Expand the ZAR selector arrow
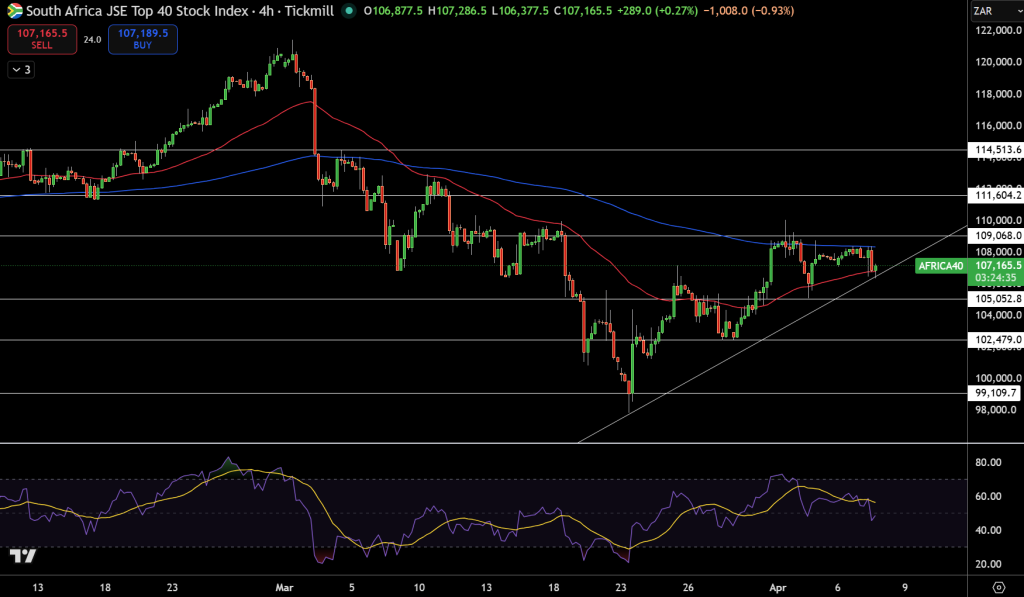1024x597 pixels. [1018, 11]
